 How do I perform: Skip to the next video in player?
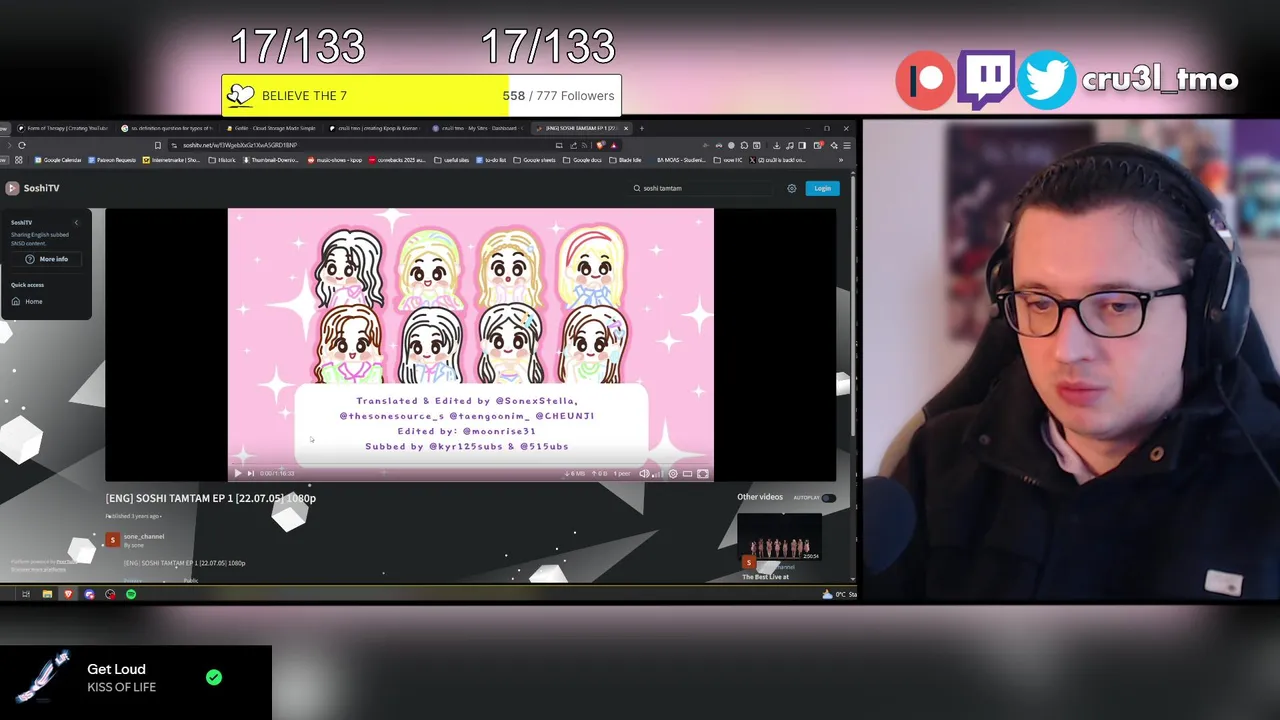tap(250, 473)
